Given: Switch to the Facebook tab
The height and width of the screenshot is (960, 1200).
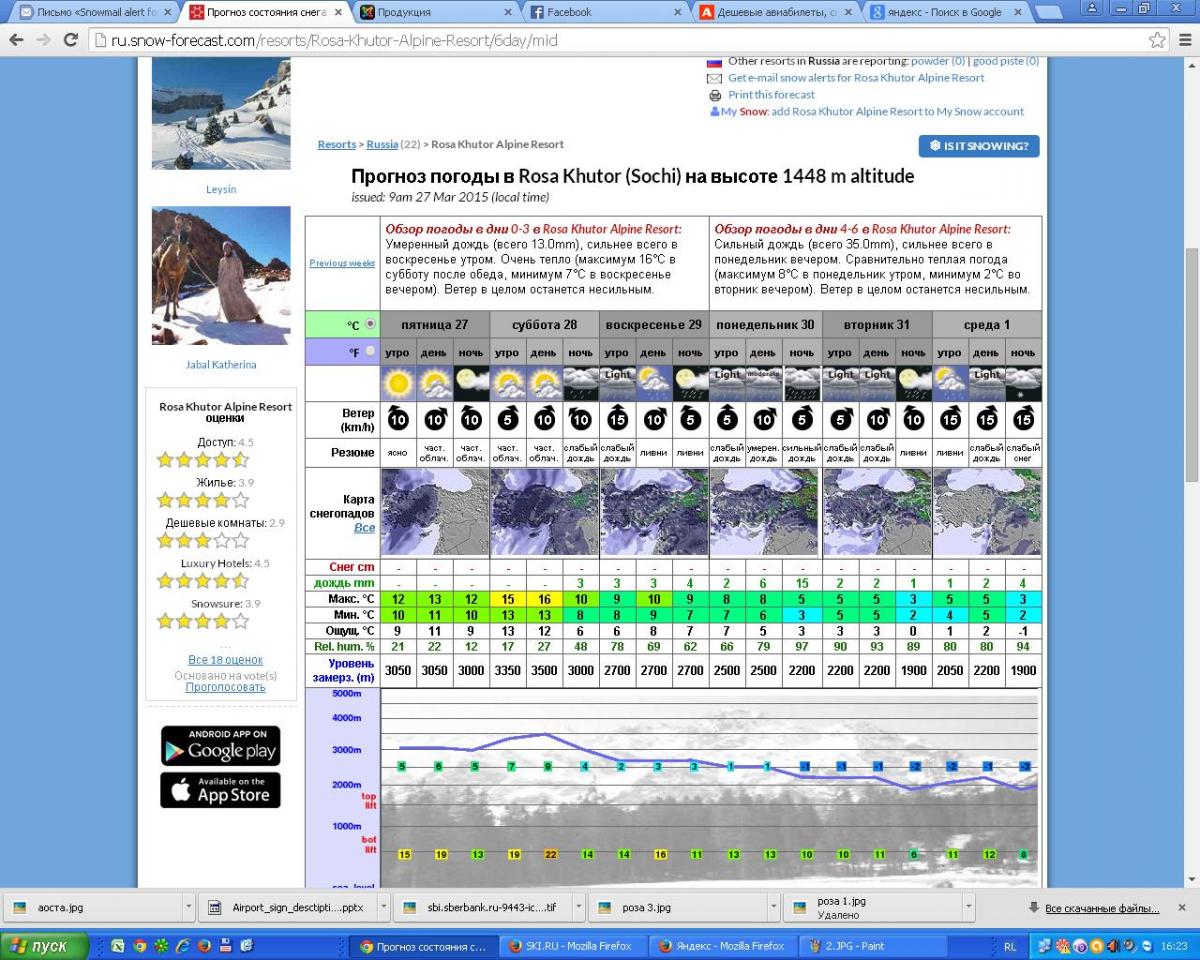Looking at the screenshot, I should pyautogui.click(x=603, y=12).
